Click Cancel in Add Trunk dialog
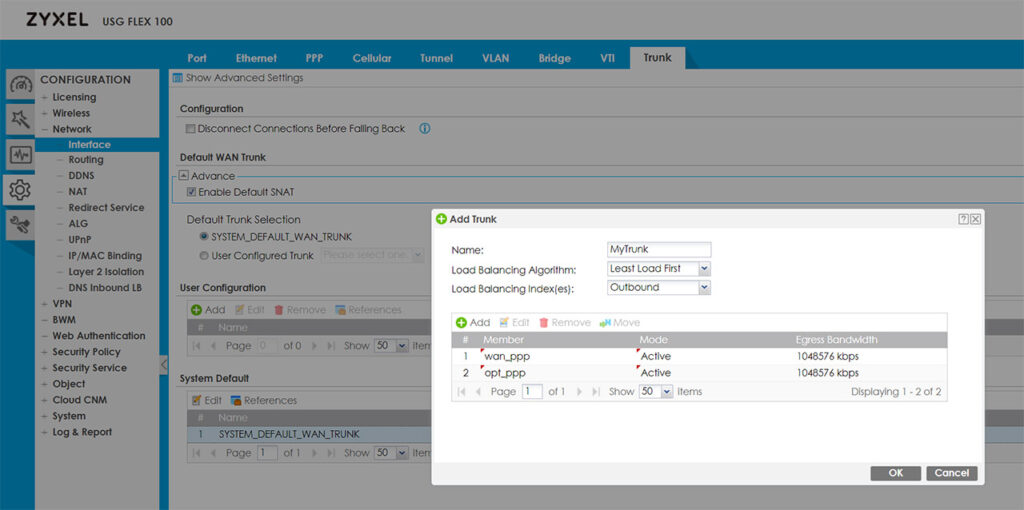Image resolution: width=1024 pixels, height=510 pixels. (x=951, y=473)
